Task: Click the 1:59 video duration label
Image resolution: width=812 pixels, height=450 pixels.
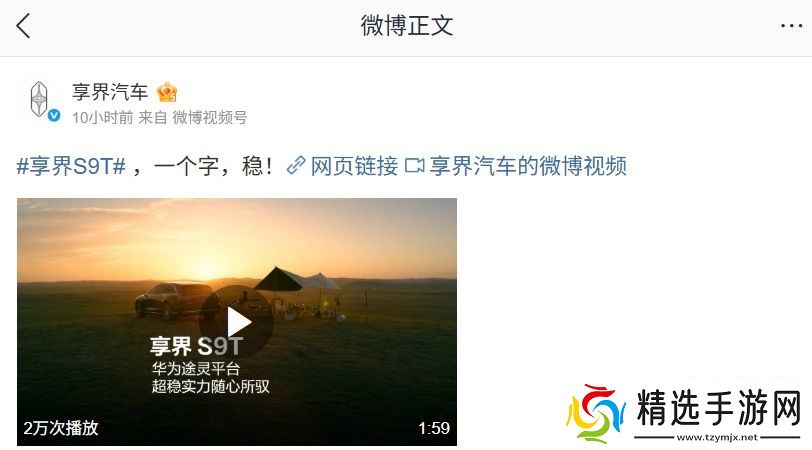Action: pos(434,428)
